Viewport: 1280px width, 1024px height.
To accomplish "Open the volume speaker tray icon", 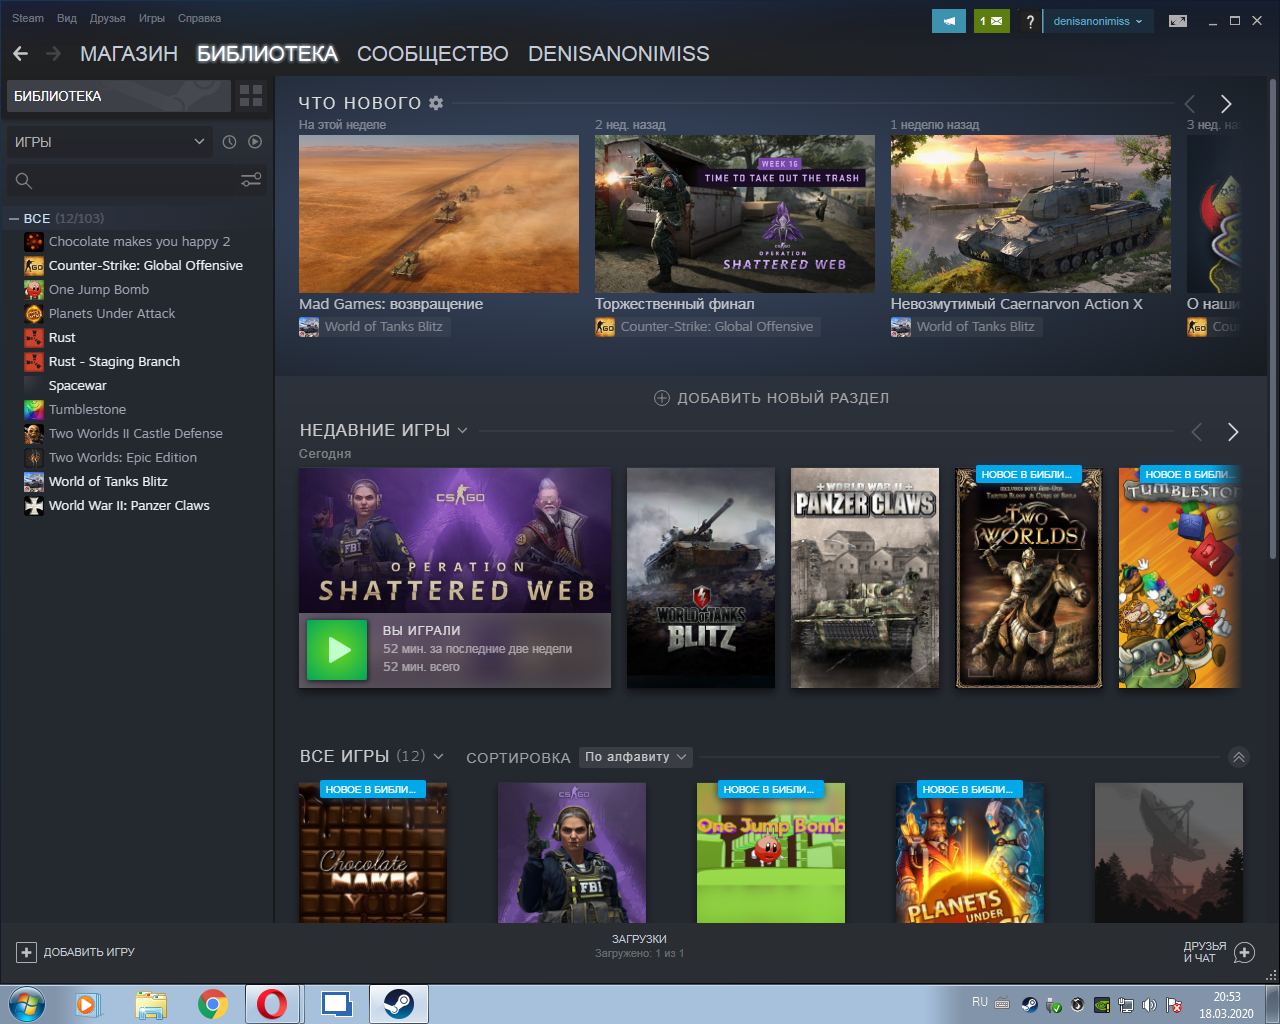I will tap(1149, 1005).
